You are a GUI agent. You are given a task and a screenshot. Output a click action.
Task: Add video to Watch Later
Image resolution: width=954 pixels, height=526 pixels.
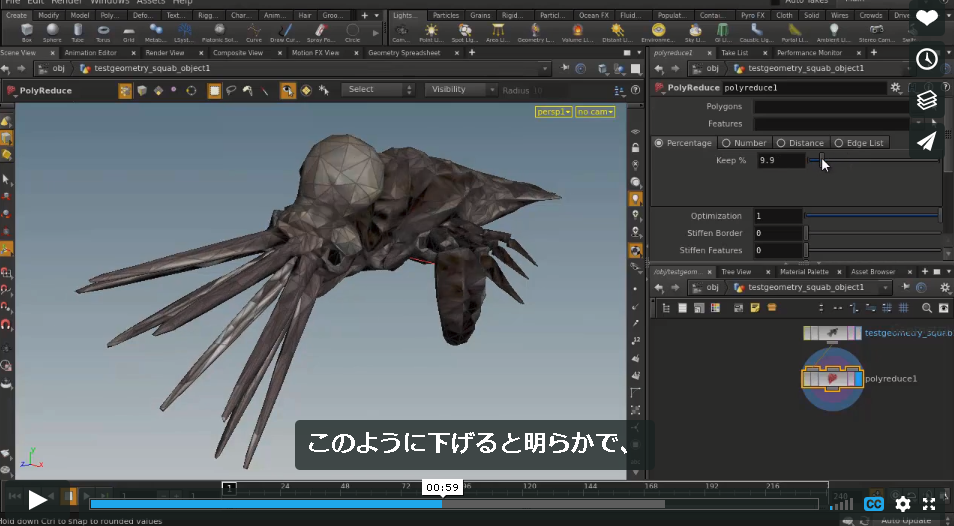point(927,59)
